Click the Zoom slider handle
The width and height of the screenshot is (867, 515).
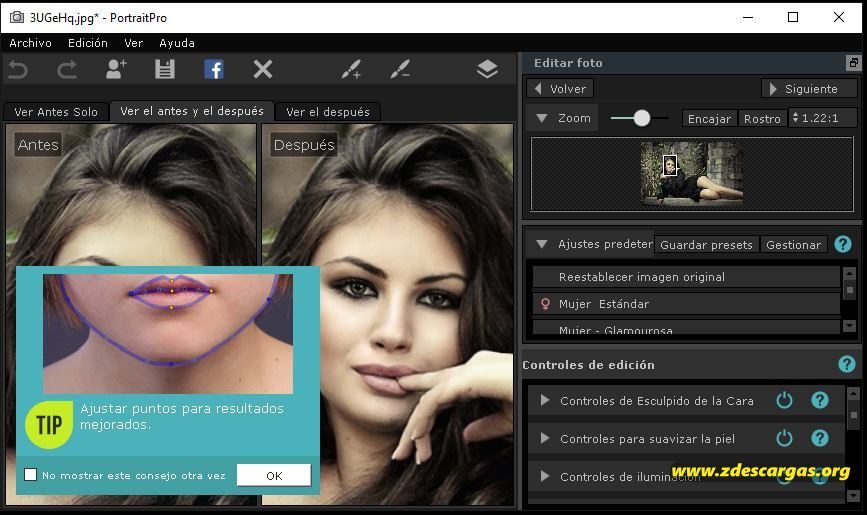point(641,118)
